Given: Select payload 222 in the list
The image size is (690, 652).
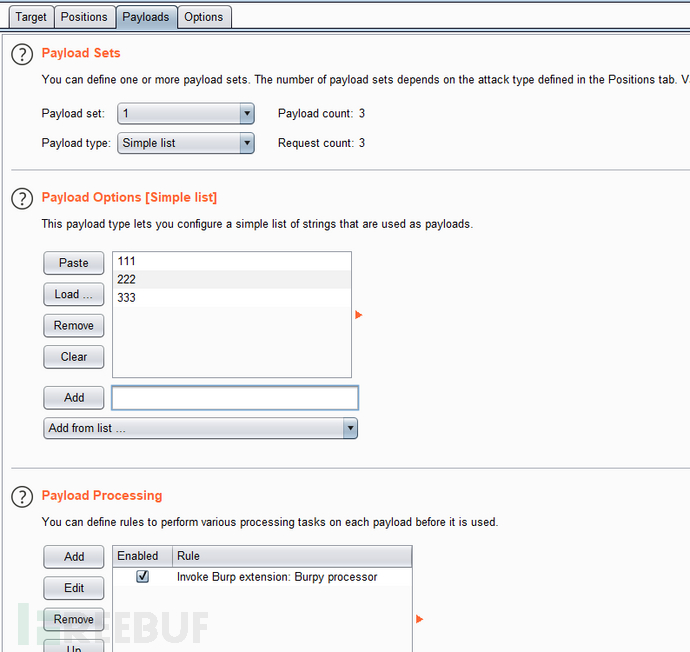Looking at the screenshot, I should (232, 279).
